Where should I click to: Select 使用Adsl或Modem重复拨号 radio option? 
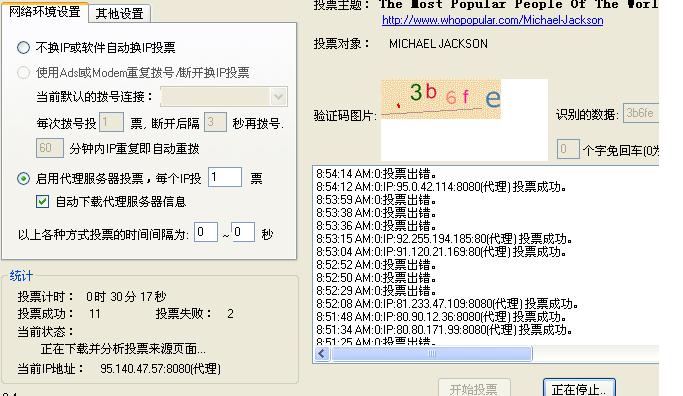pos(23,73)
